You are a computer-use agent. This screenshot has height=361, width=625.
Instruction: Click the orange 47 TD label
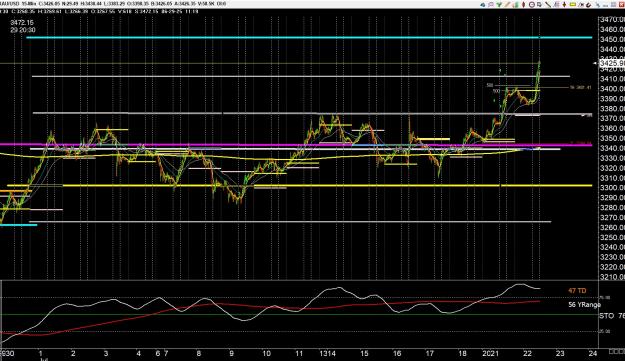pyautogui.click(x=577, y=291)
